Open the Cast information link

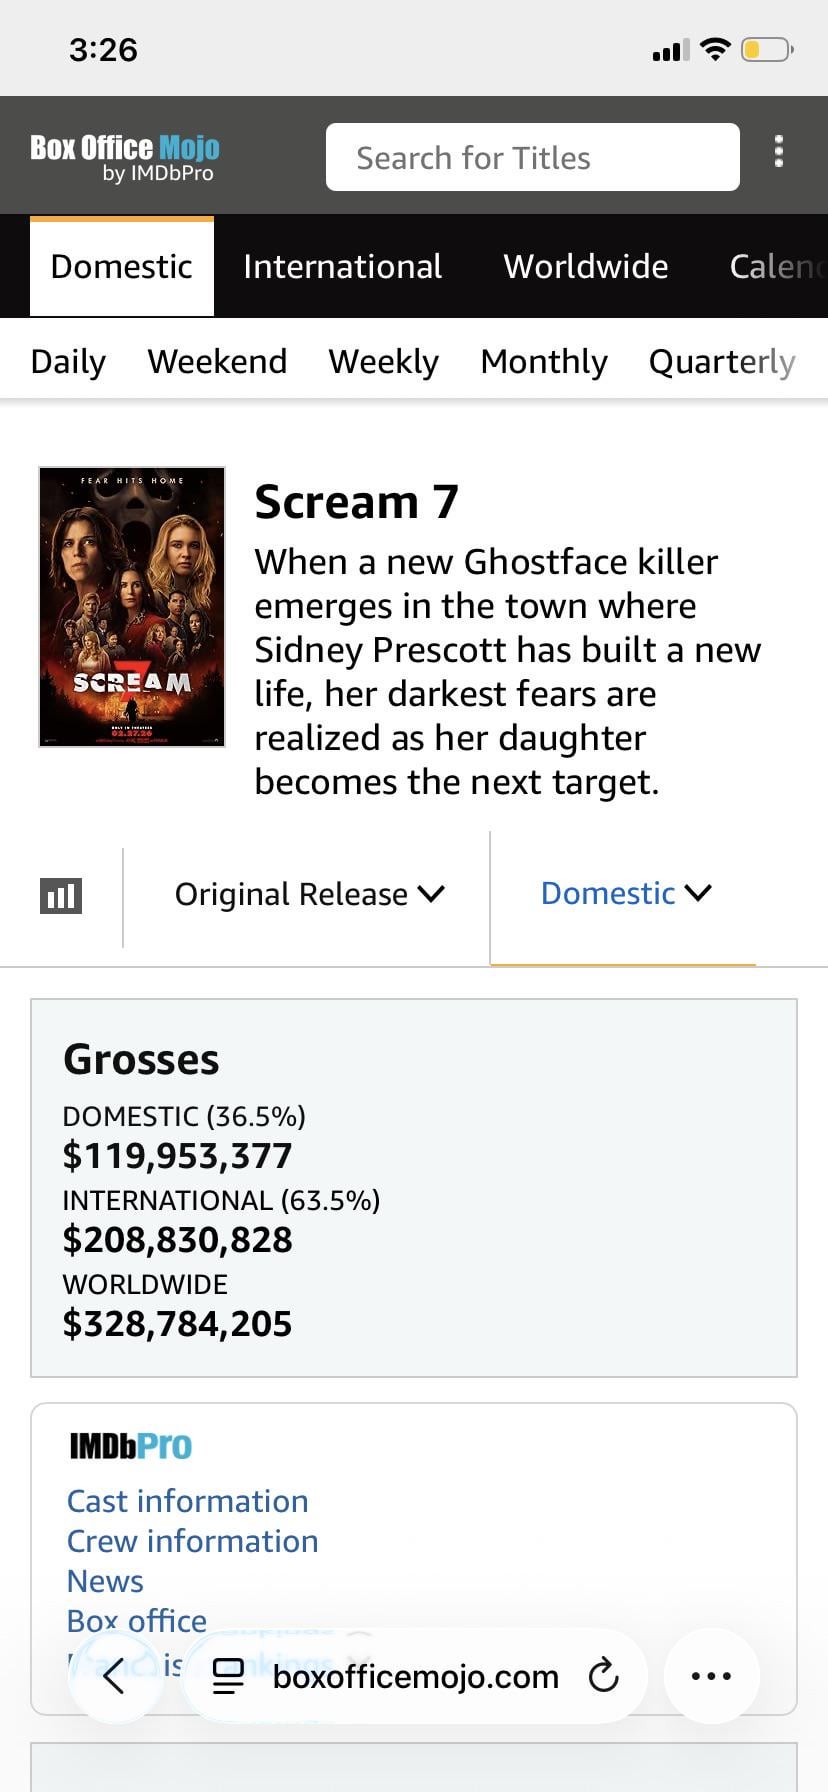click(187, 1501)
